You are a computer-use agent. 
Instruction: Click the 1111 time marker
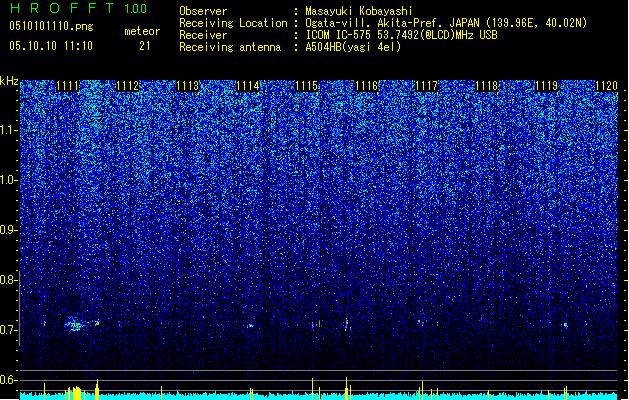(67, 86)
